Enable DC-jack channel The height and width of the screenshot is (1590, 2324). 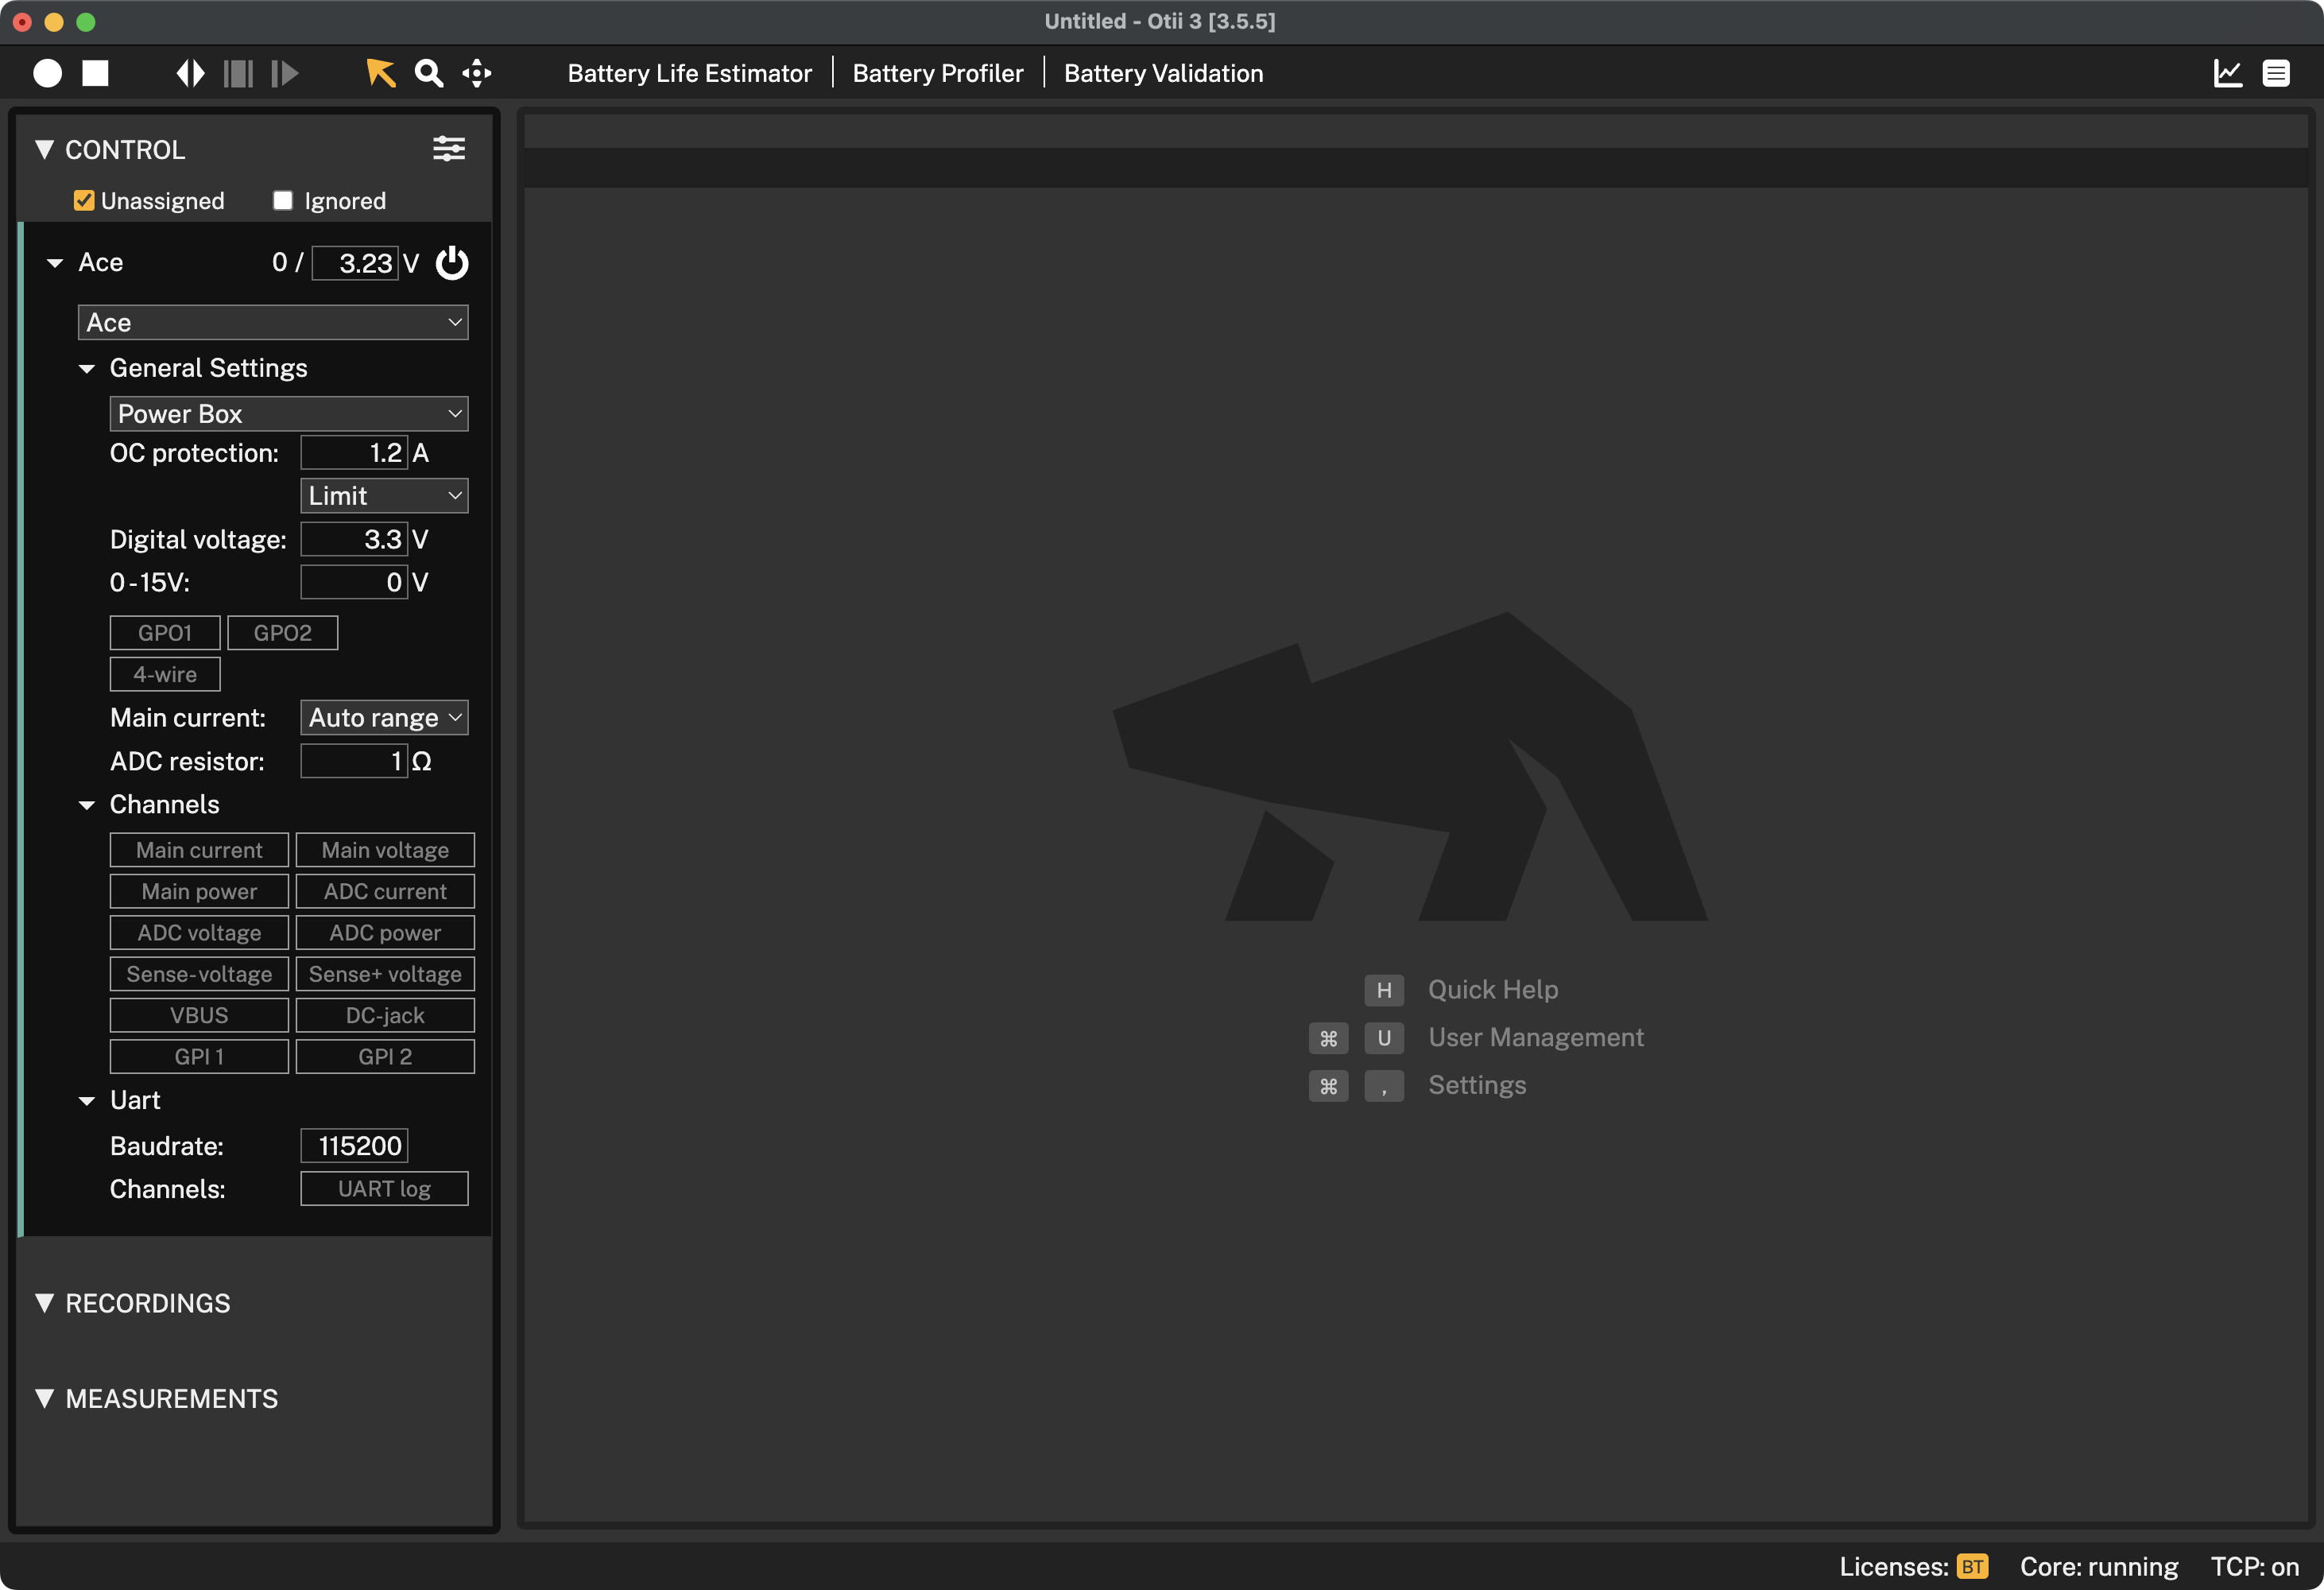click(x=385, y=1015)
